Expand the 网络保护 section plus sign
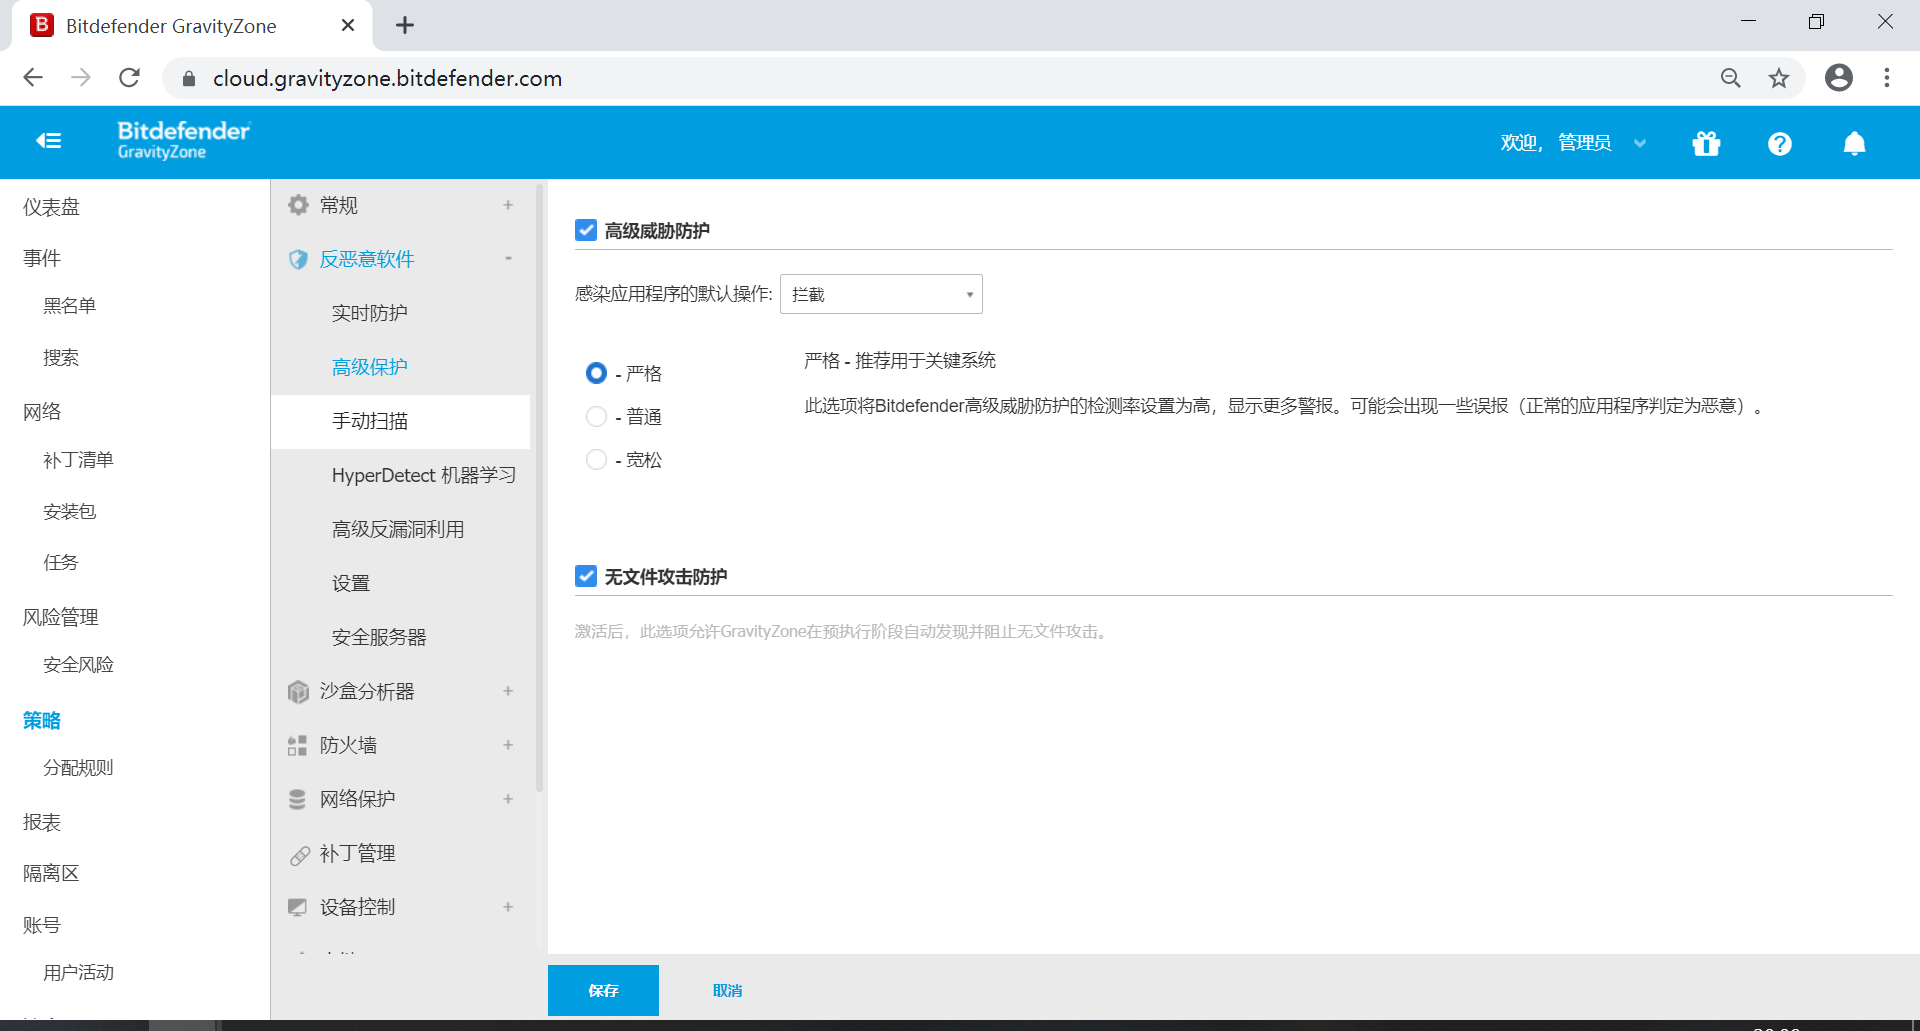 click(x=508, y=799)
